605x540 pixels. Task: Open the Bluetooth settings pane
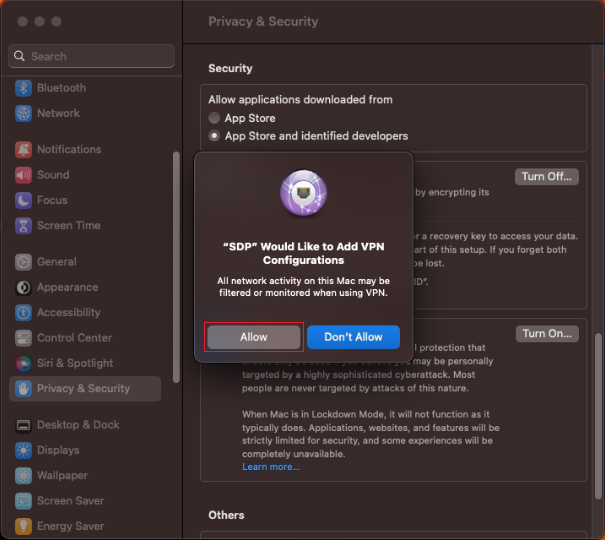(85, 88)
